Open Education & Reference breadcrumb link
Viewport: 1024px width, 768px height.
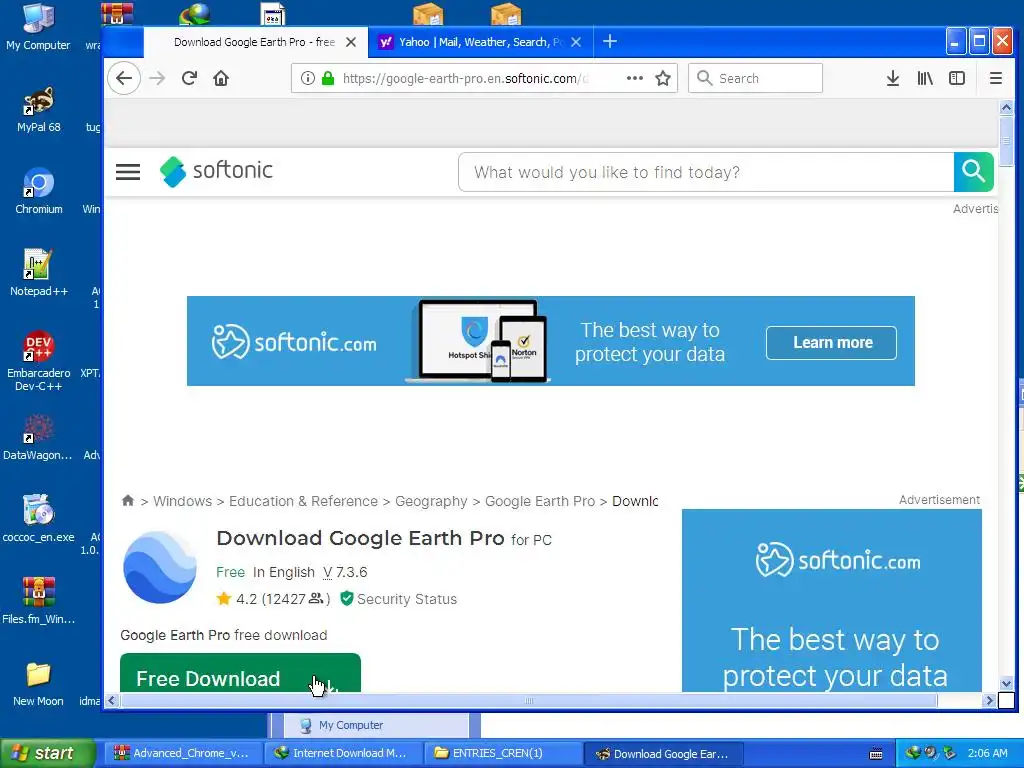coord(303,501)
